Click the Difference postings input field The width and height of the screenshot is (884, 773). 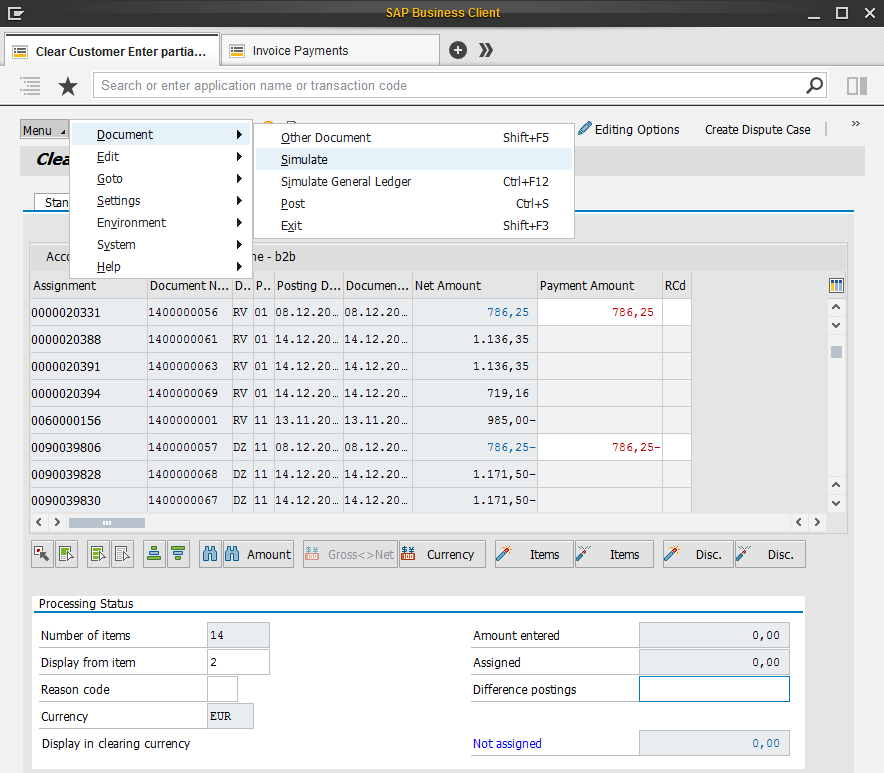click(x=714, y=689)
